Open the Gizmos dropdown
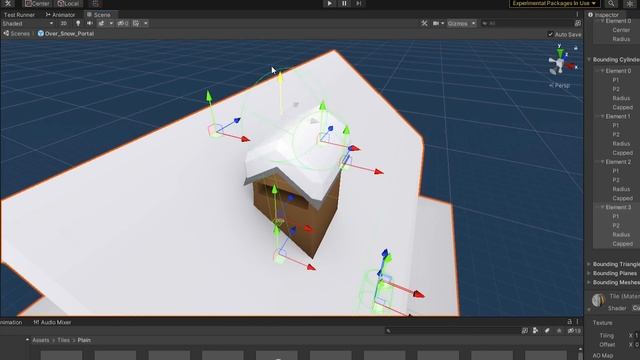The width and height of the screenshot is (640, 360). coord(462,24)
